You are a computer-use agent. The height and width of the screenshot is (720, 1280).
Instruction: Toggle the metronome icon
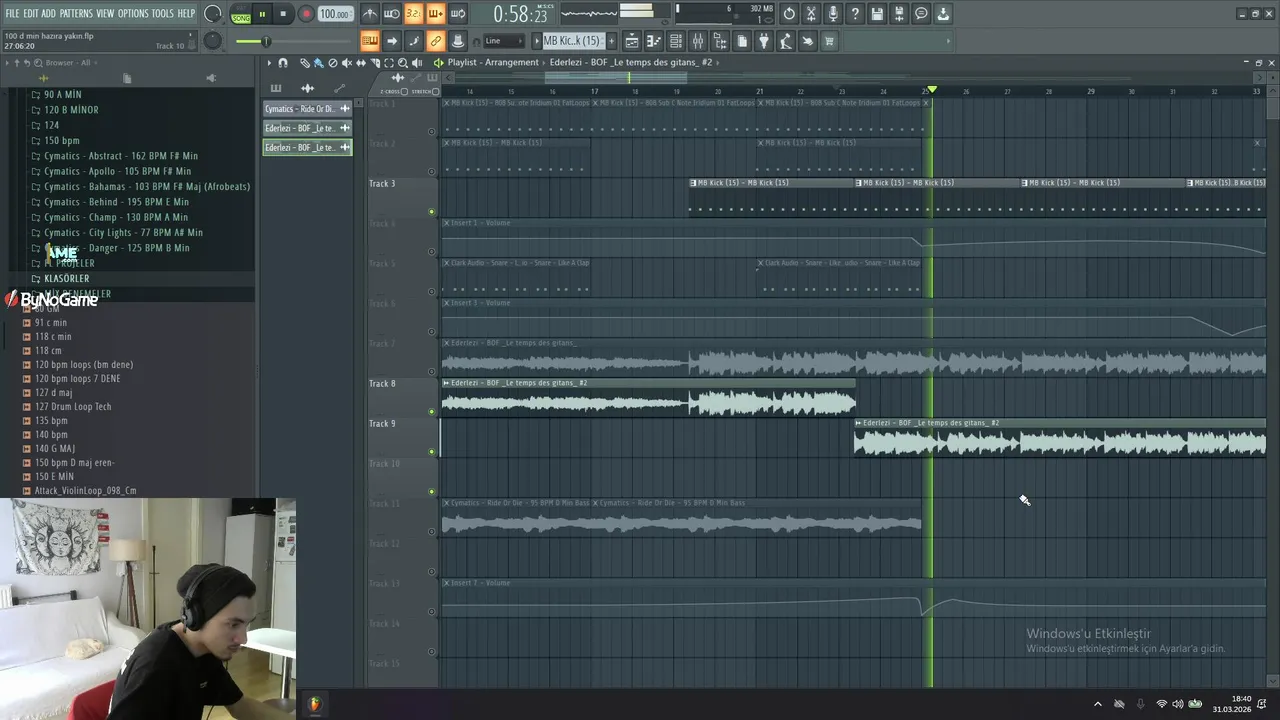click(x=370, y=14)
